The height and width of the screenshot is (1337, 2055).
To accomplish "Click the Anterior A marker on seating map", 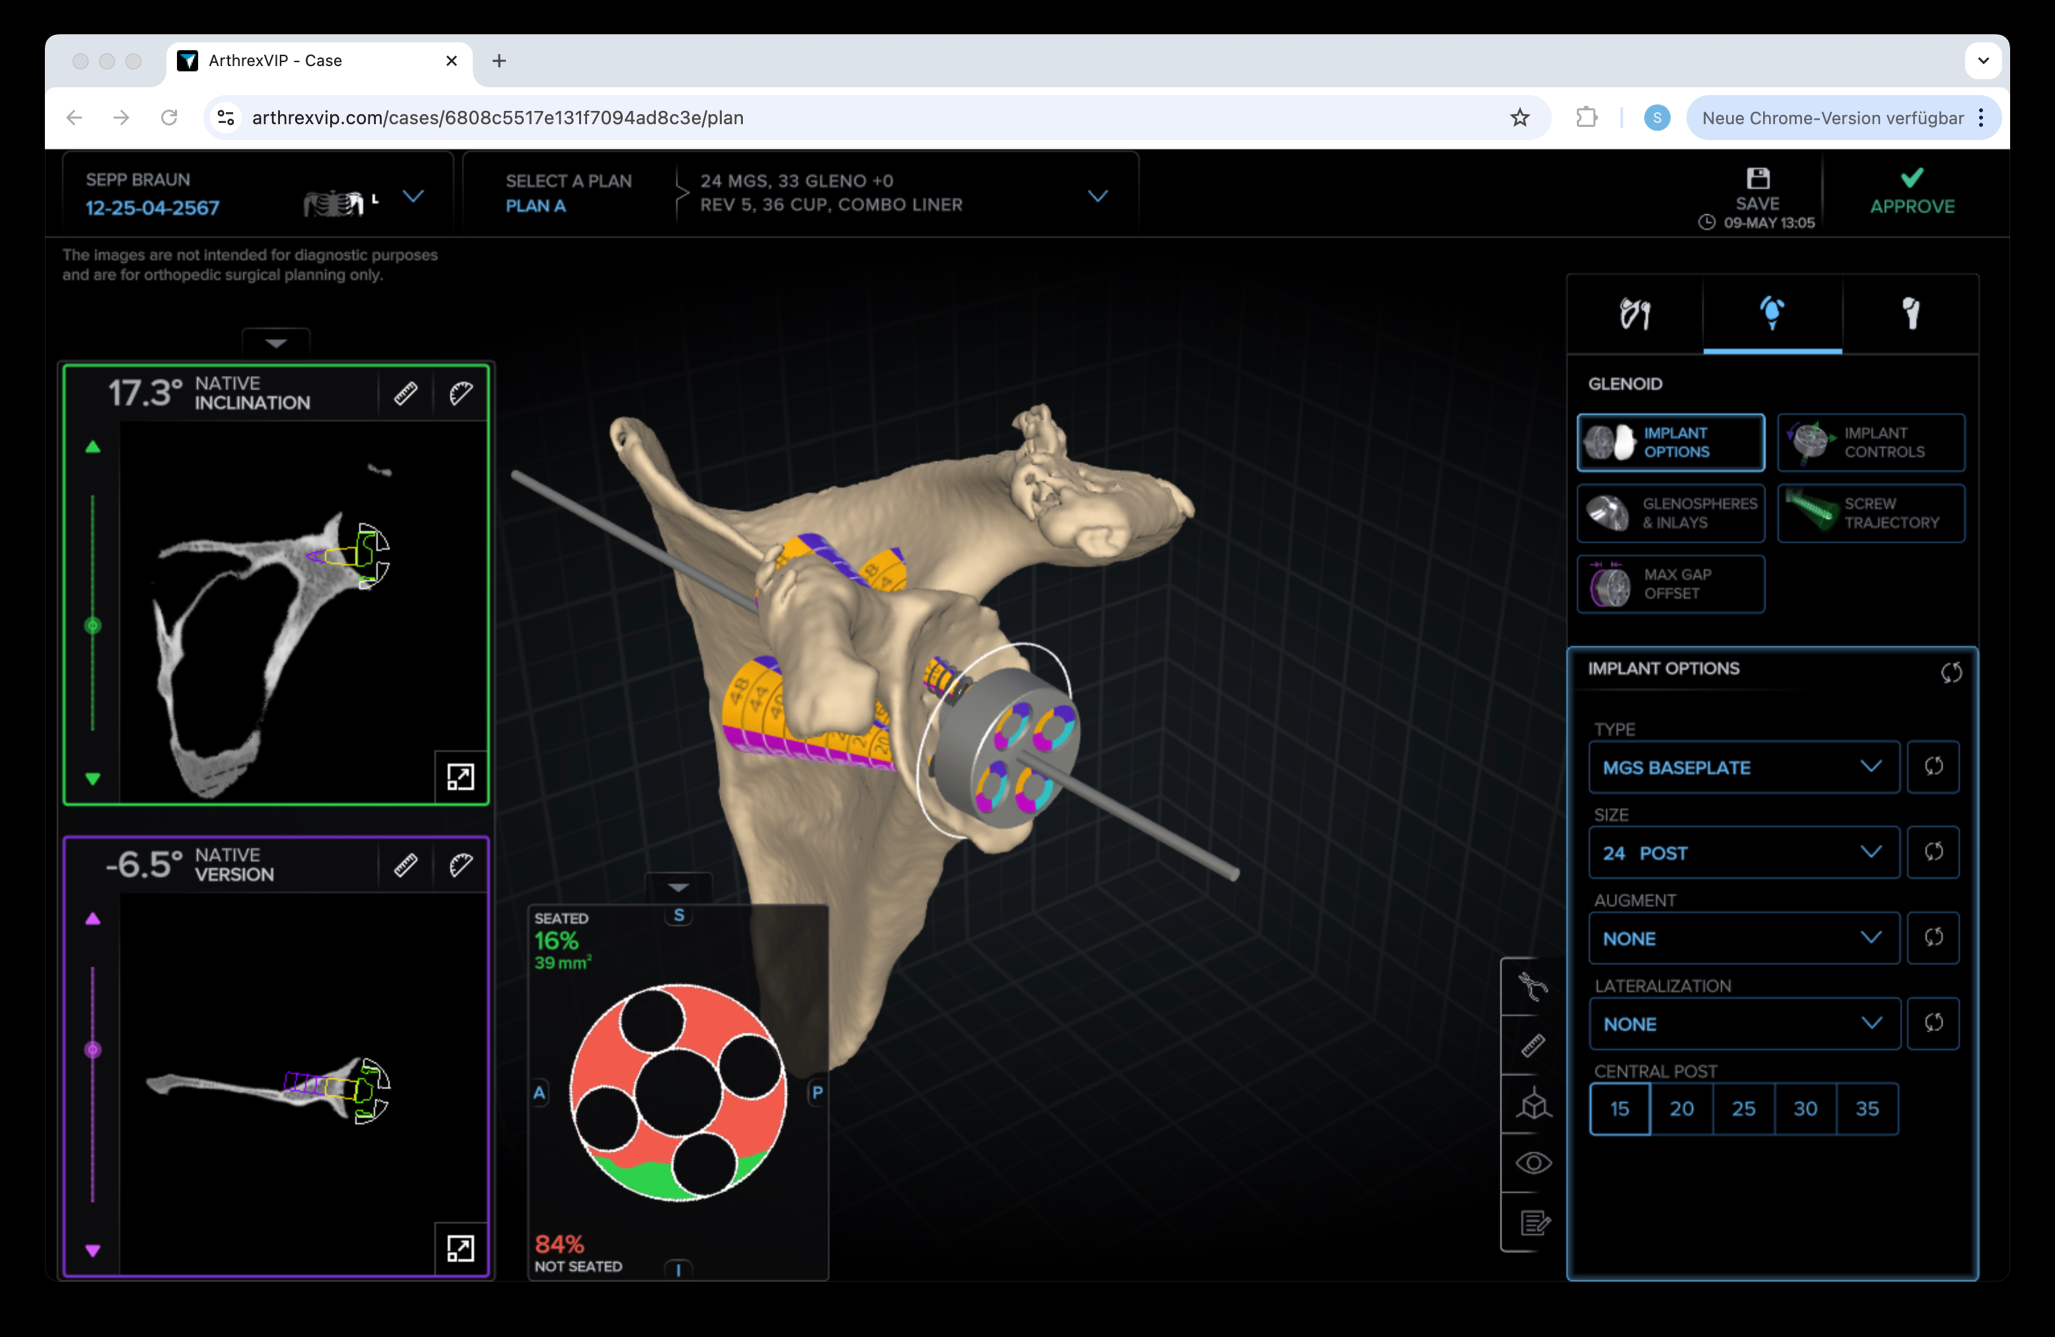I will [539, 1092].
